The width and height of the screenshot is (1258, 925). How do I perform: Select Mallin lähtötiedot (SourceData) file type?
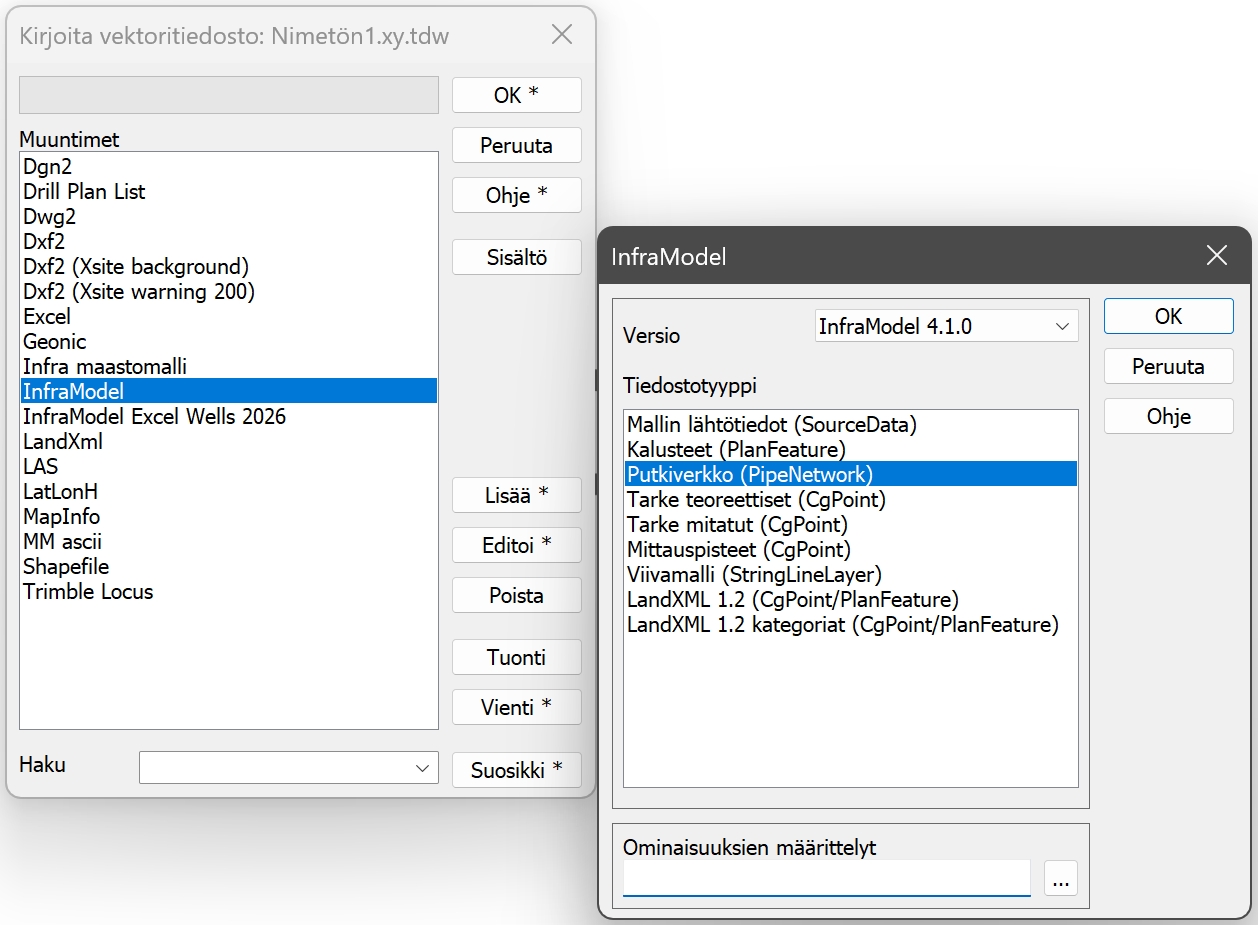[851, 424]
